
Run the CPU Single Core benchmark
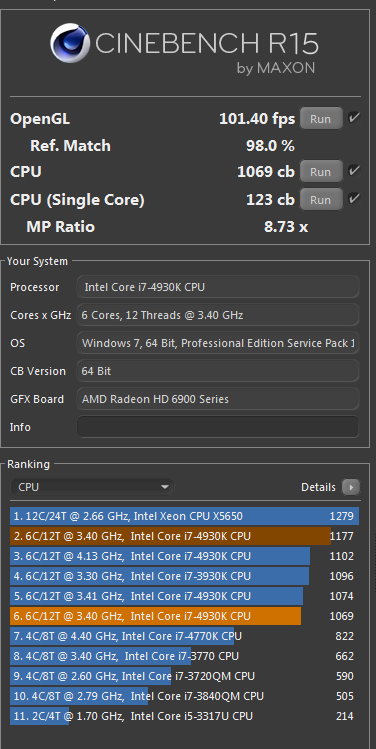(x=321, y=200)
